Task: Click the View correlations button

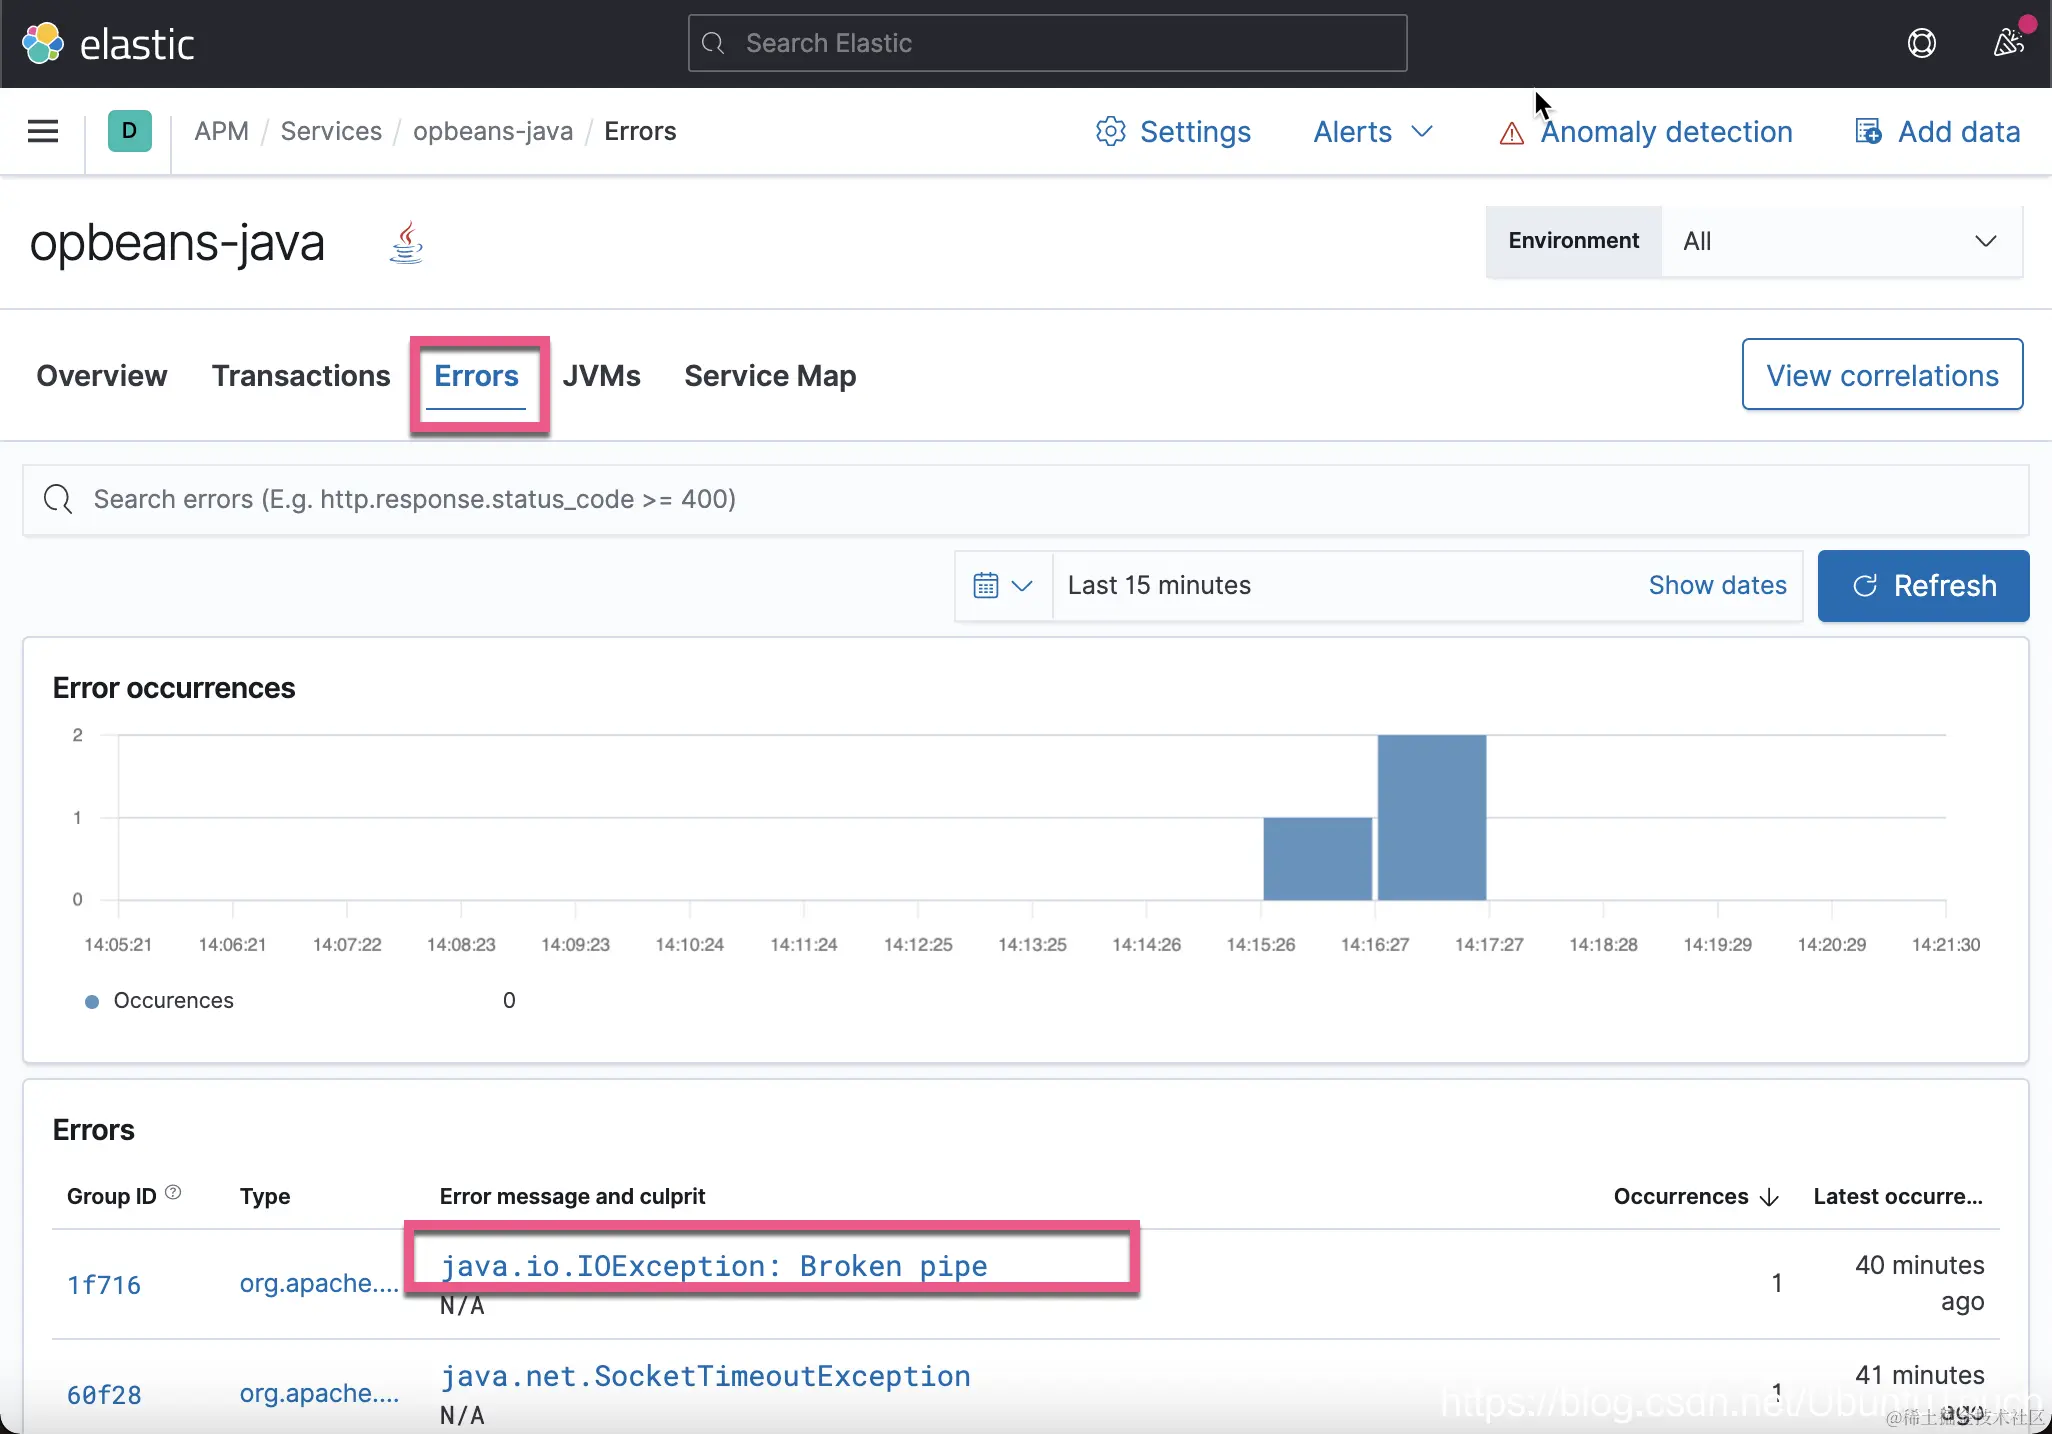Action: (1882, 375)
